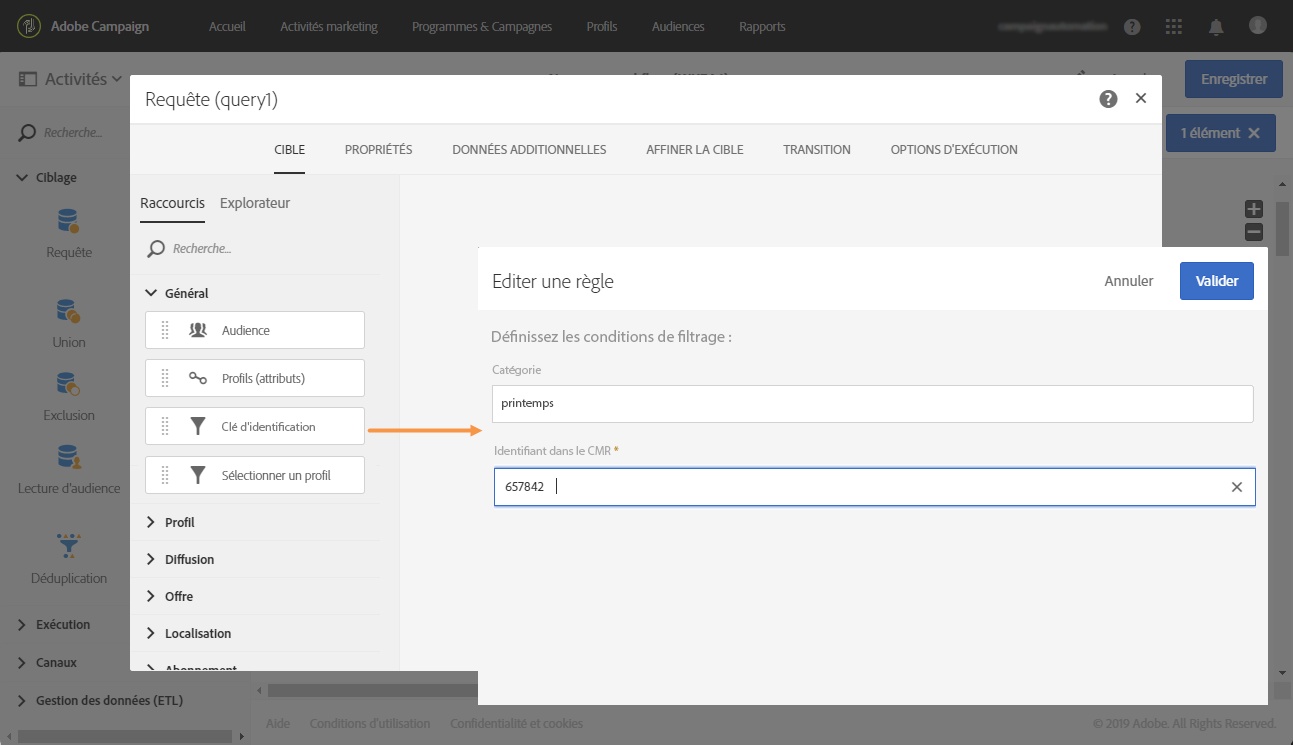Click the Adobe Campaign logo icon
Image resolution: width=1293 pixels, height=745 pixels.
pyautogui.click(x=30, y=26)
